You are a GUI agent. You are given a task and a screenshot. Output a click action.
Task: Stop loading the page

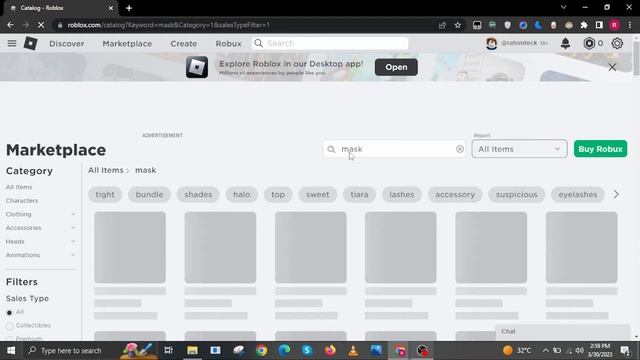click(41, 25)
